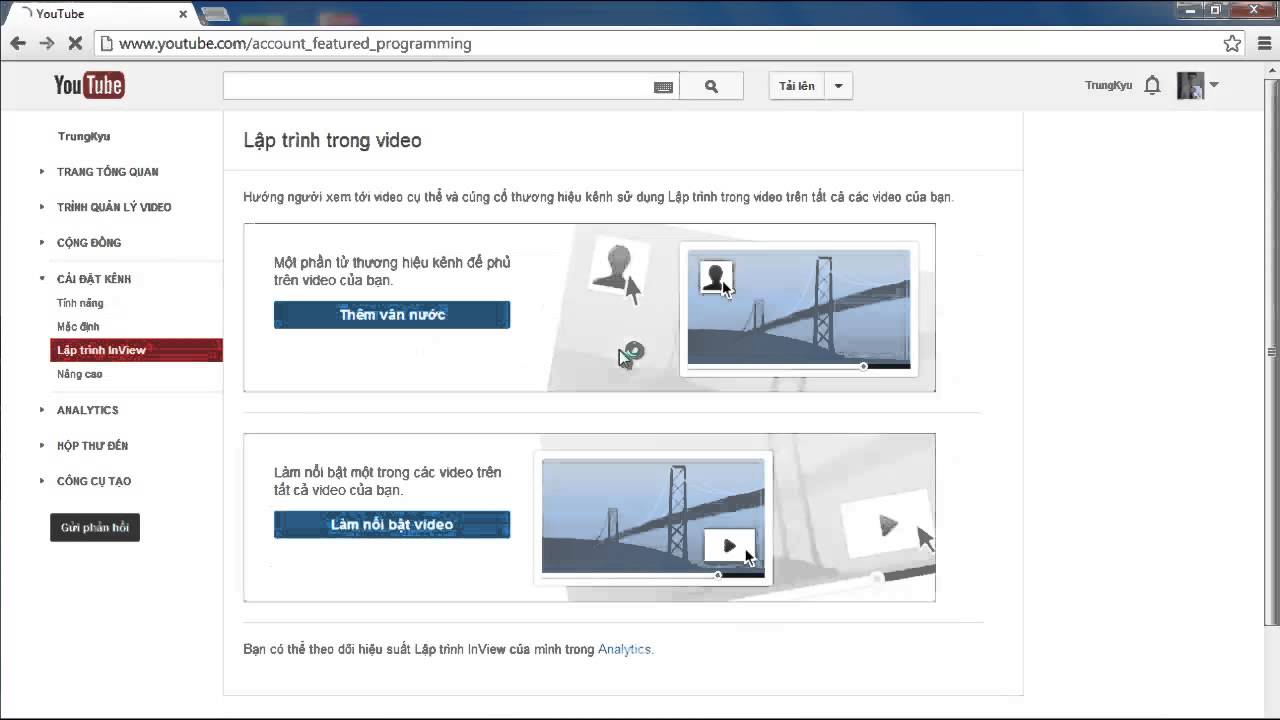Expand the ANALYTICS sidebar section
The height and width of the screenshot is (720, 1280).
click(87, 410)
